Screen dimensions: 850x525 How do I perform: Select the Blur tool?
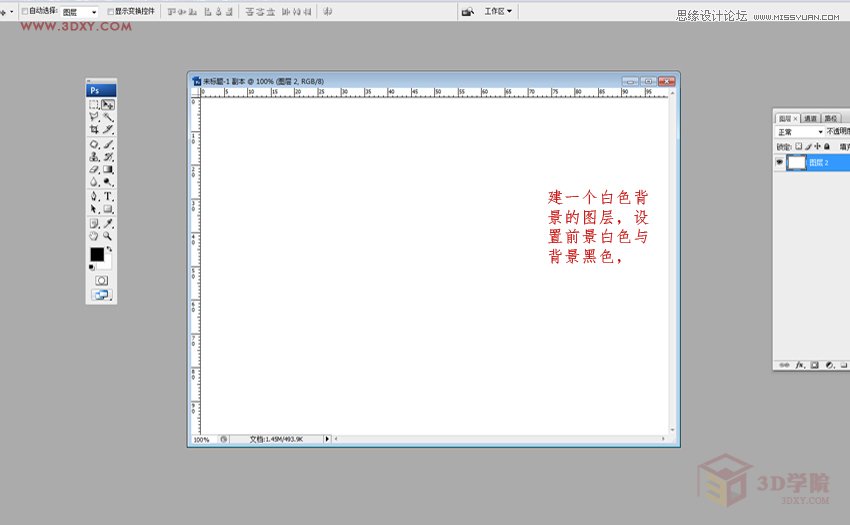point(94,182)
